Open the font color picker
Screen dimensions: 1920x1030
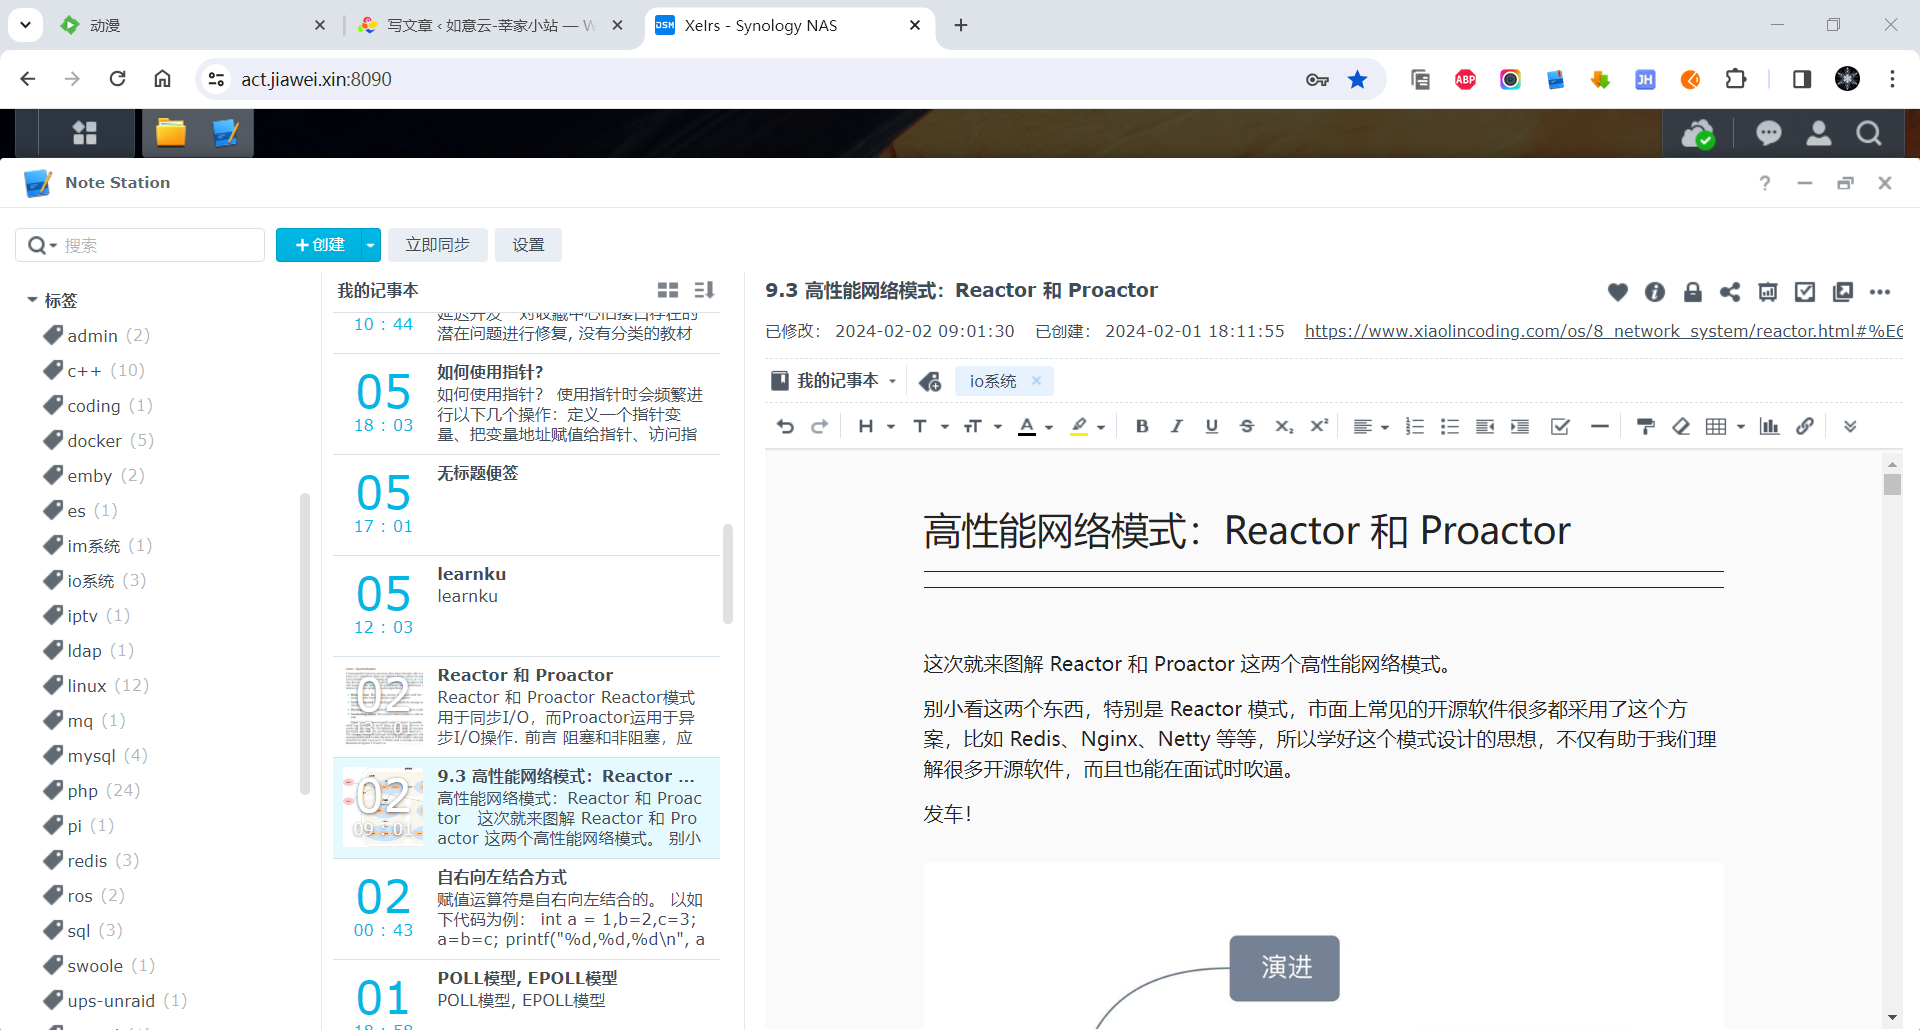1048,427
